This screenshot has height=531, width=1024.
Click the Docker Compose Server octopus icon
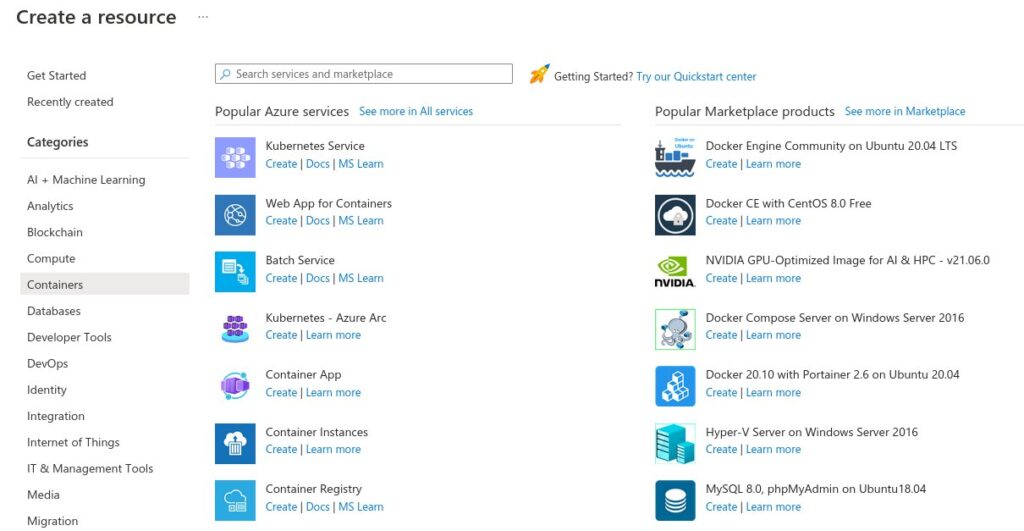(675, 329)
